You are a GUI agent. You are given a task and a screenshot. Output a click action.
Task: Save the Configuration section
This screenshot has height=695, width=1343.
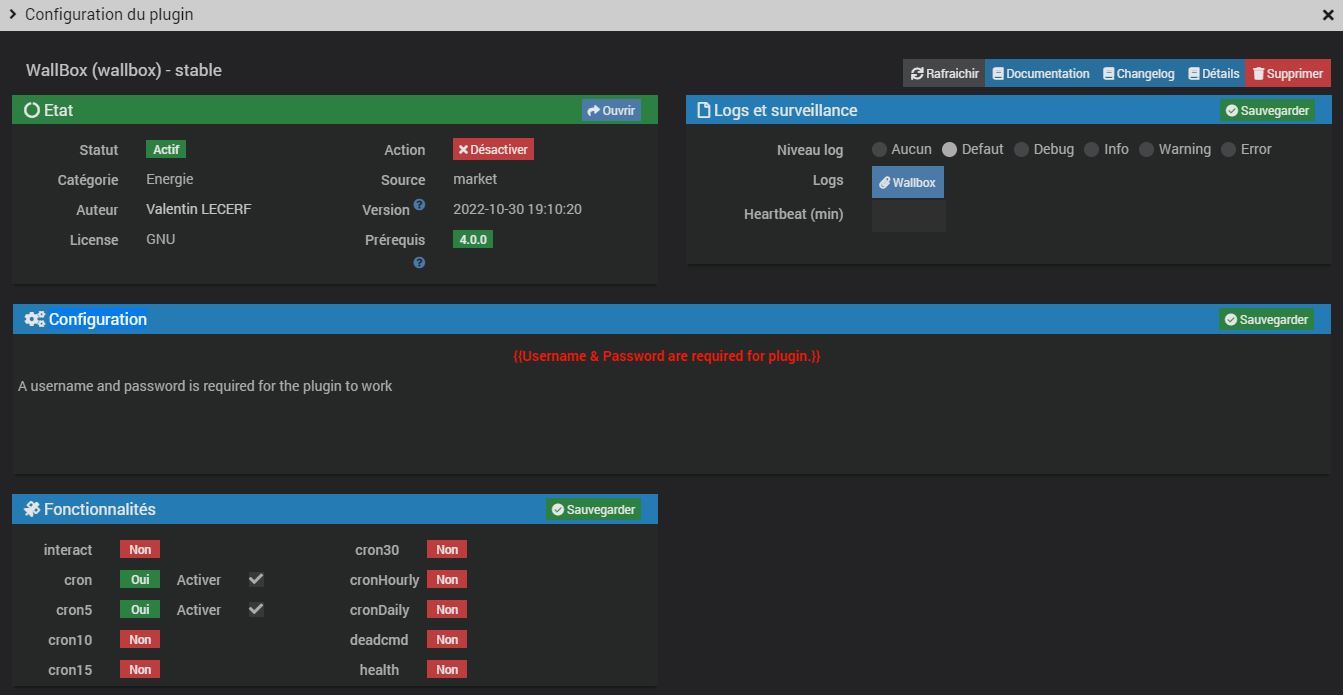click(1267, 319)
